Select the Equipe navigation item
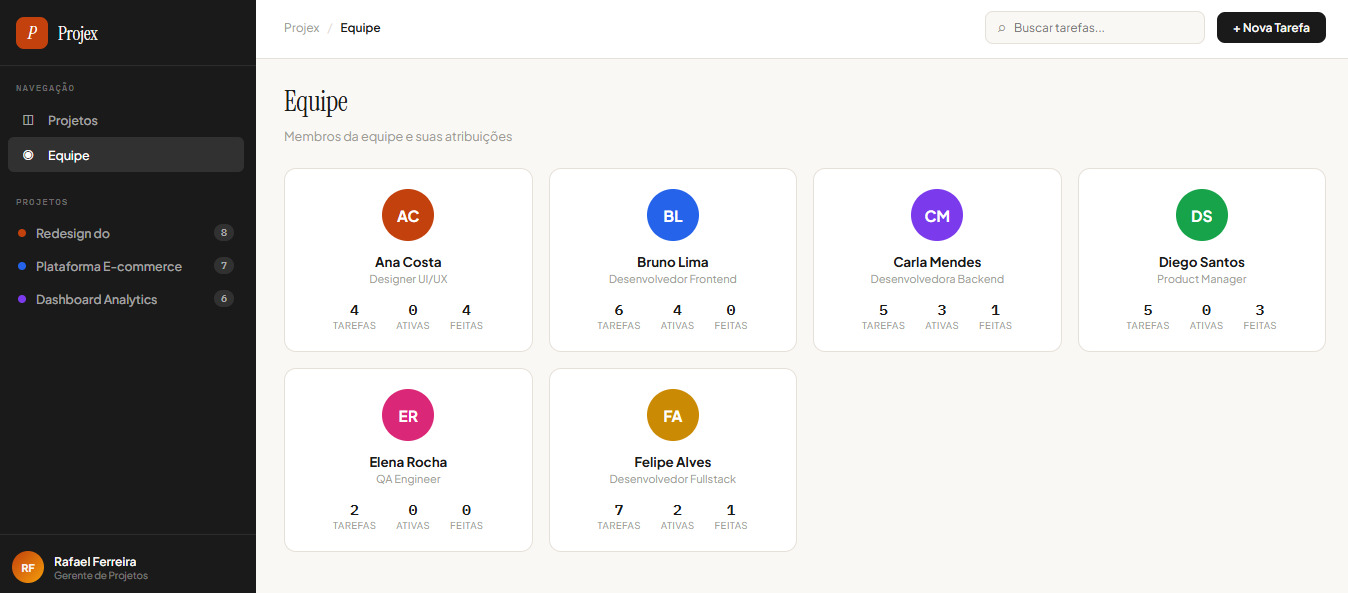Screen dimensions: 1348x593 tap(126, 155)
